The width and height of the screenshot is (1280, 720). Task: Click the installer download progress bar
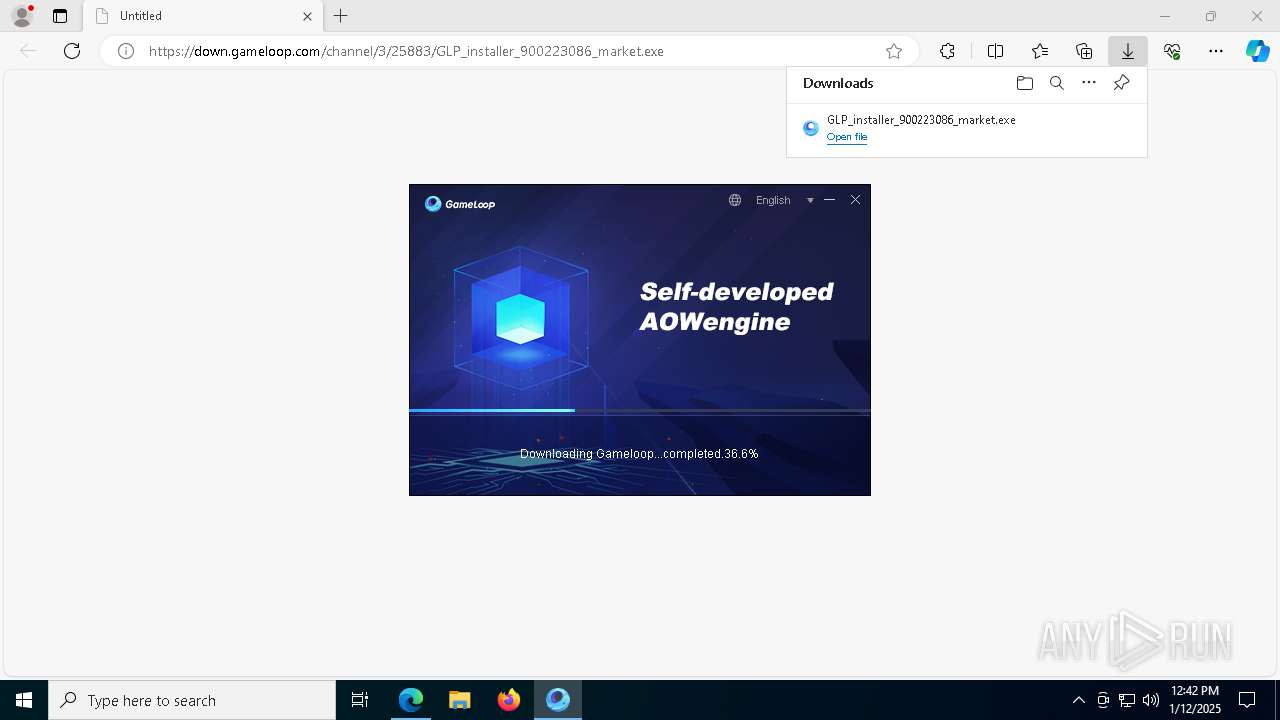[640, 411]
